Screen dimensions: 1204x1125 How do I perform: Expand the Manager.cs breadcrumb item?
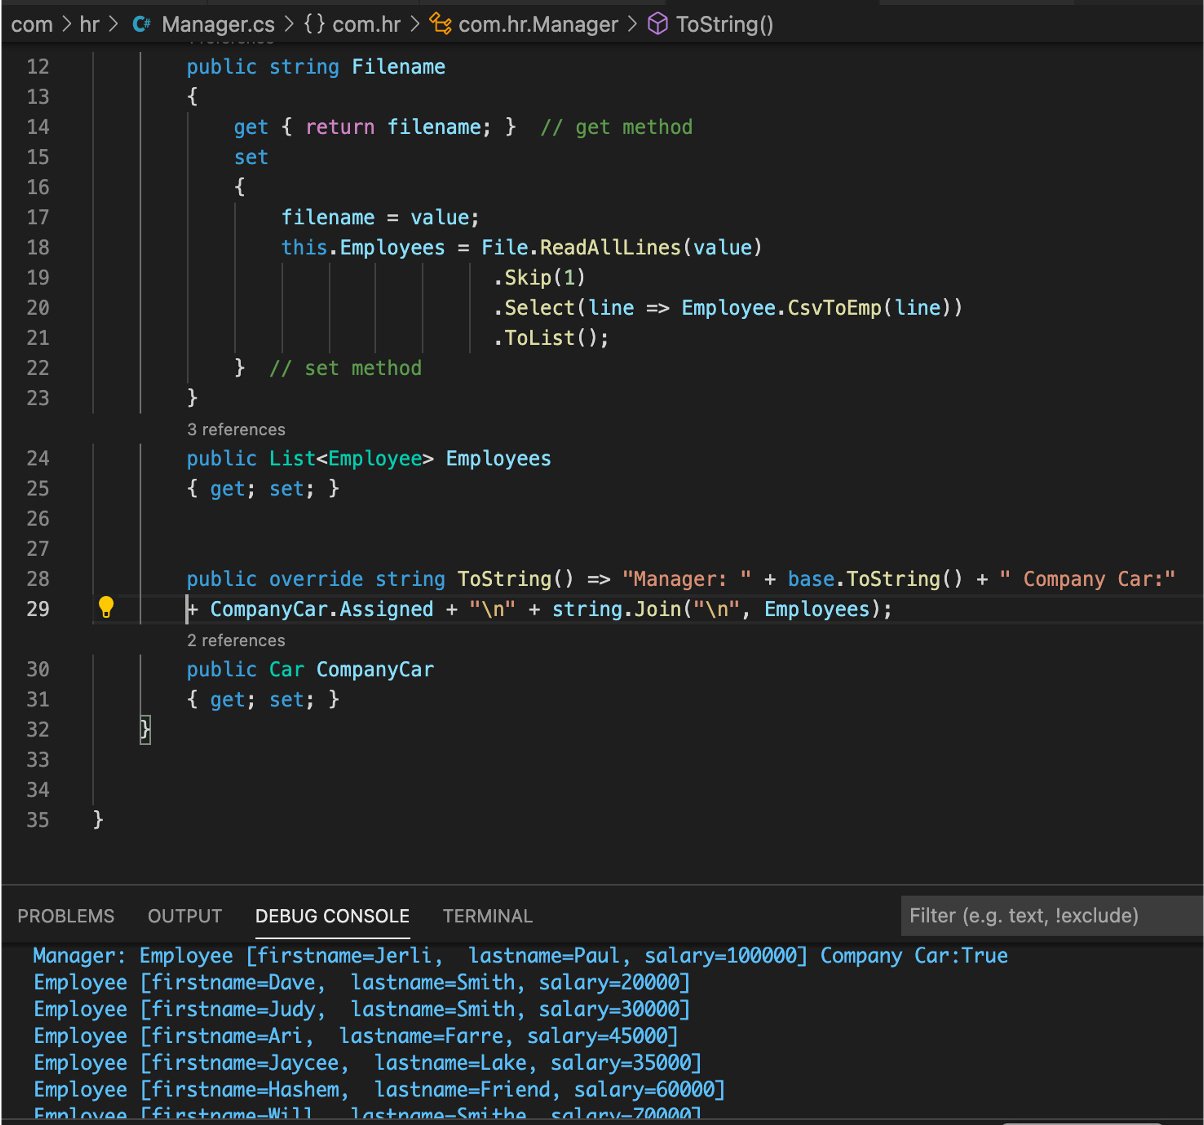click(217, 24)
